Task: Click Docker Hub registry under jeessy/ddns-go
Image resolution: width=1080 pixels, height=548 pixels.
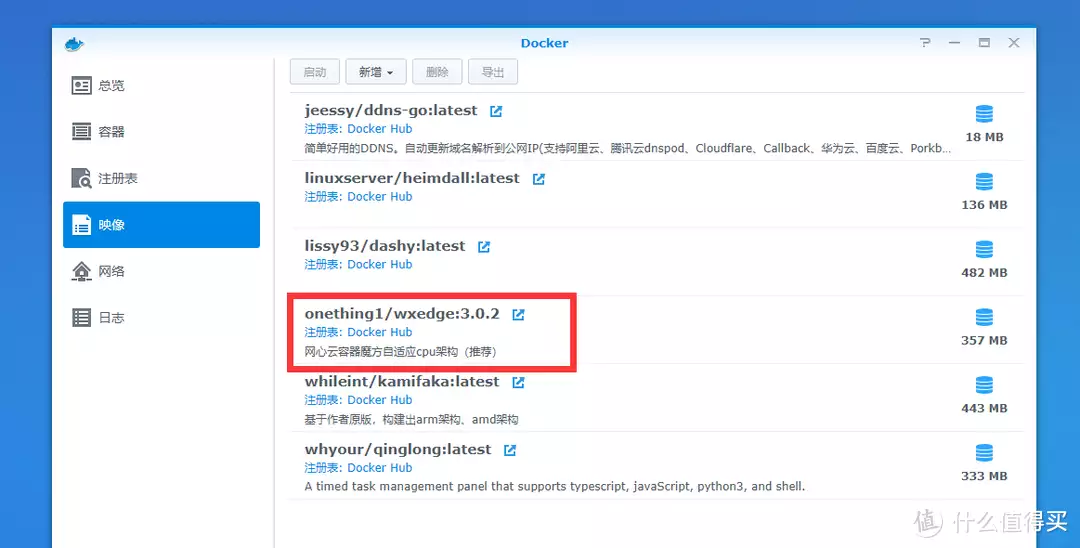Action: 380,129
